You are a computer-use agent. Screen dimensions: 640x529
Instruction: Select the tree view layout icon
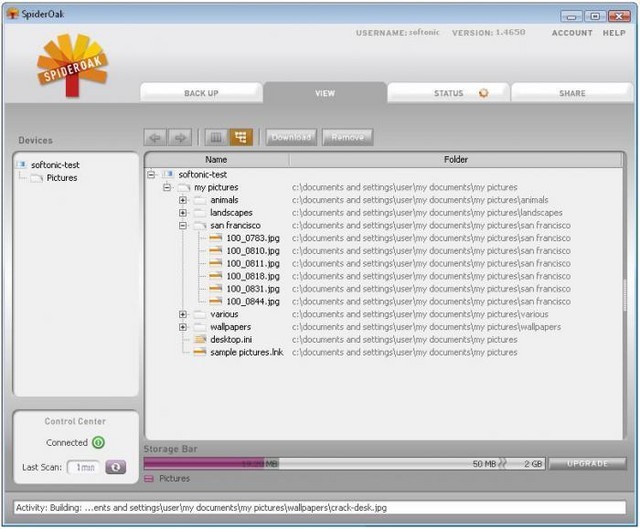point(240,137)
